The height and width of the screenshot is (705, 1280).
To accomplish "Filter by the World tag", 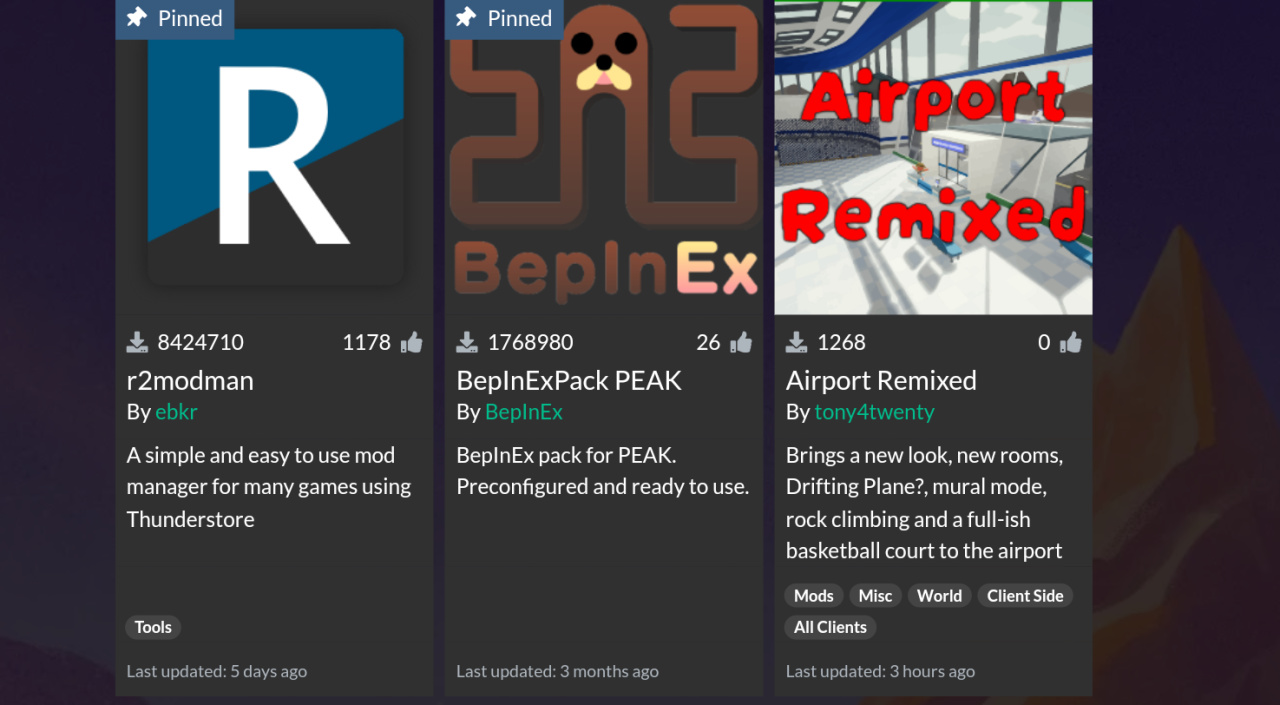I will (940, 595).
